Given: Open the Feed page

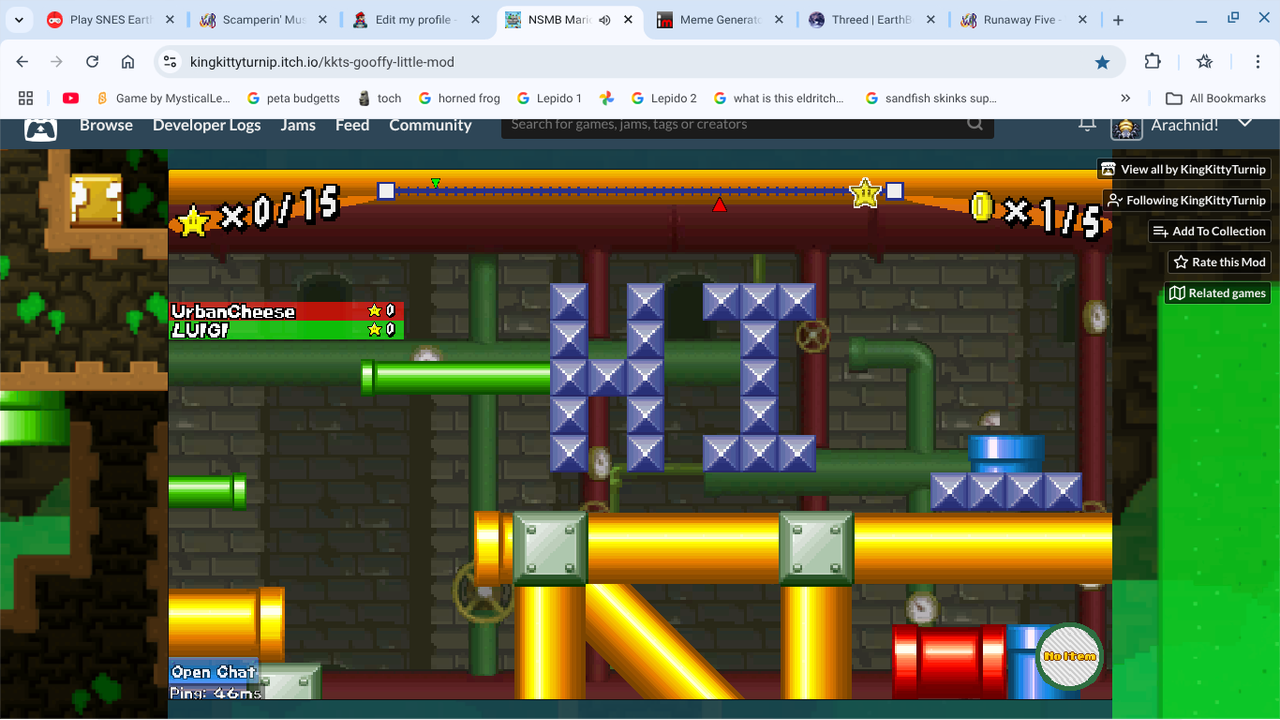Looking at the screenshot, I should click(352, 125).
